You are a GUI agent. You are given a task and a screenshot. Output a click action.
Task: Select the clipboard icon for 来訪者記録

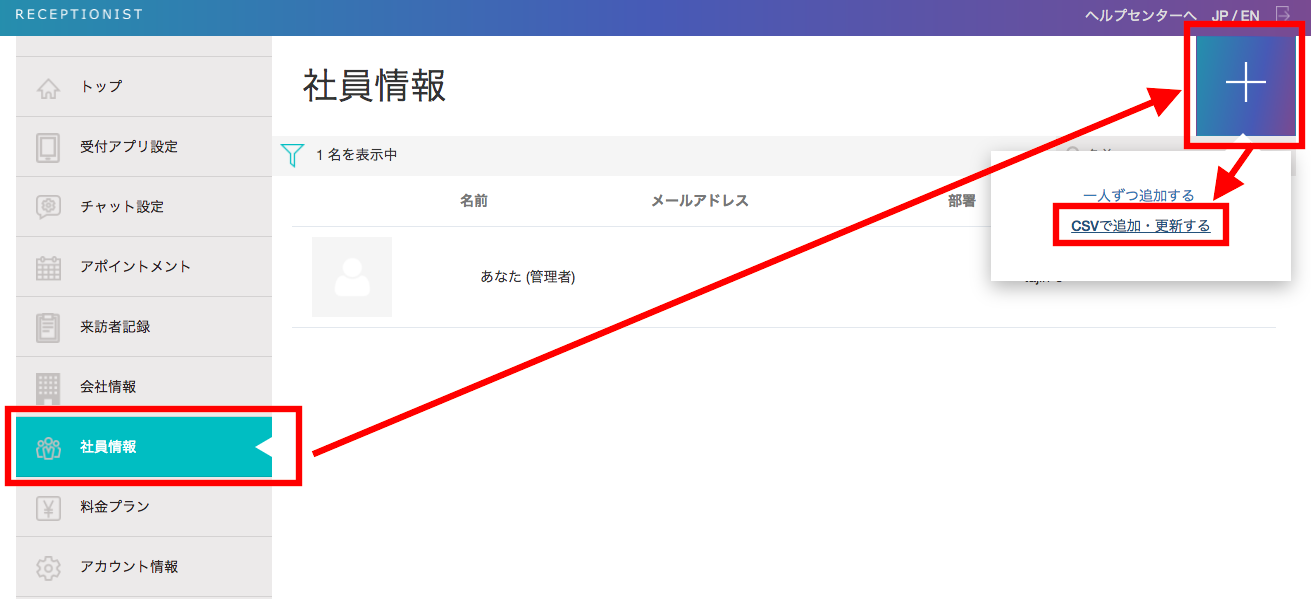coord(48,327)
